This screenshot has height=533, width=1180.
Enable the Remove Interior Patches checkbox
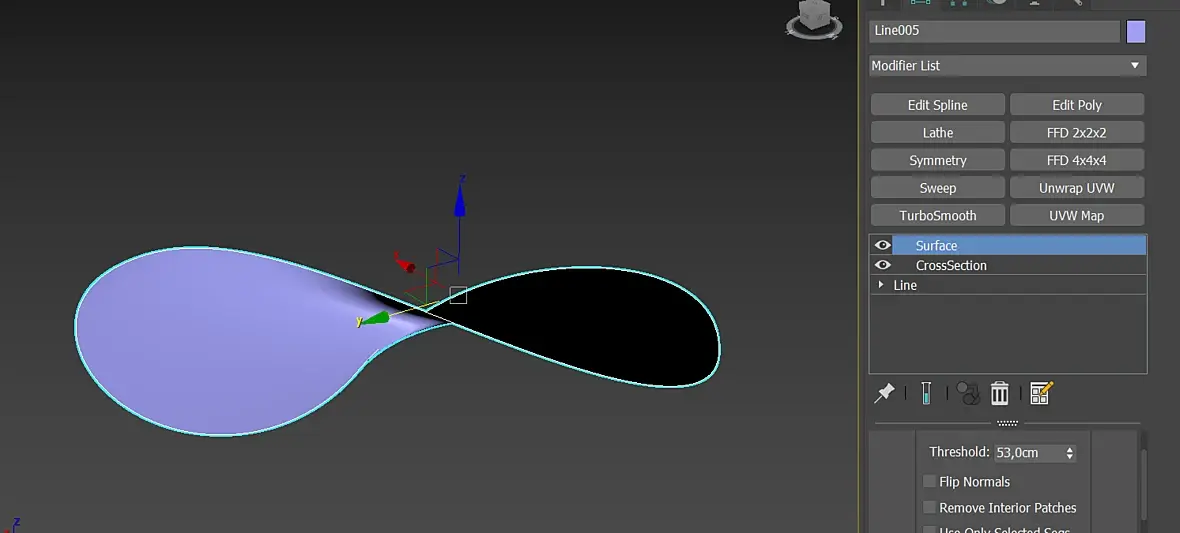pos(929,507)
